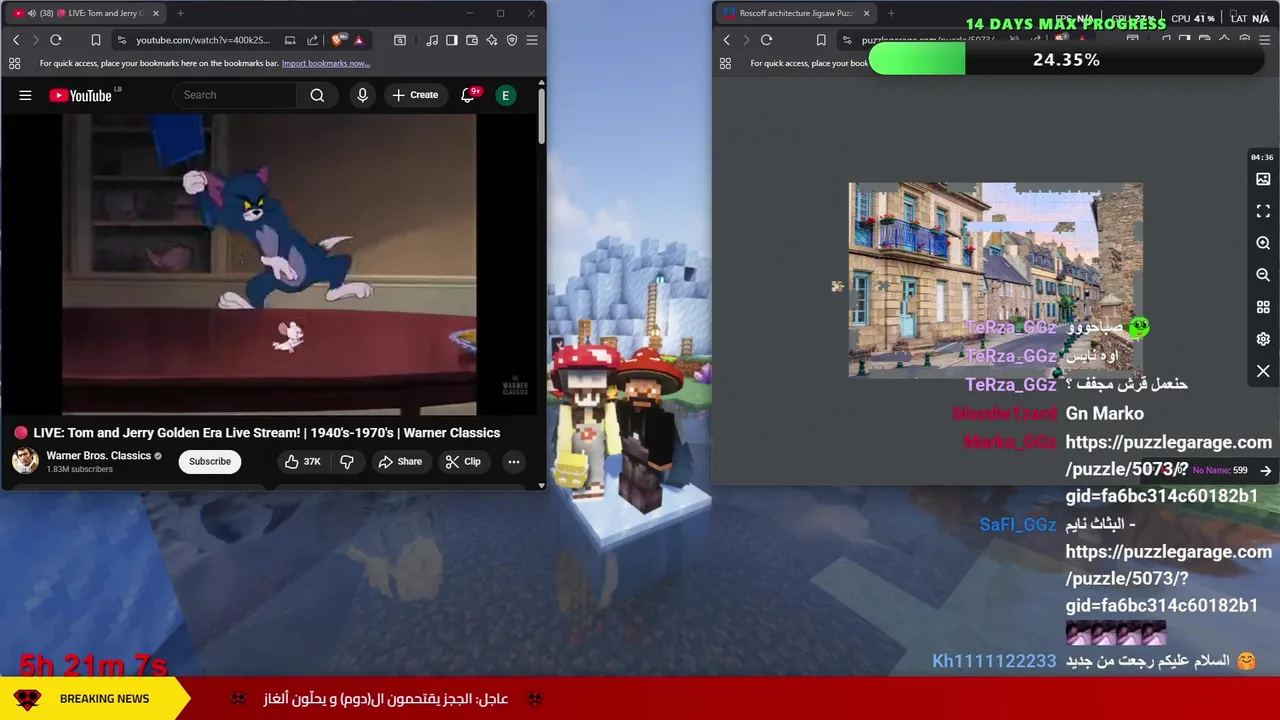Go to the YouTube home logo
This screenshot has height=720, width=1280.
pyautogui.click(x=80, y=95)
